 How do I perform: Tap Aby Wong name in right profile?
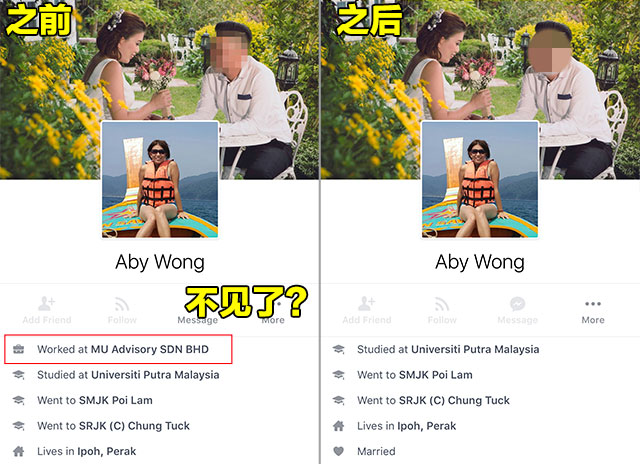[x=480, y=262]
